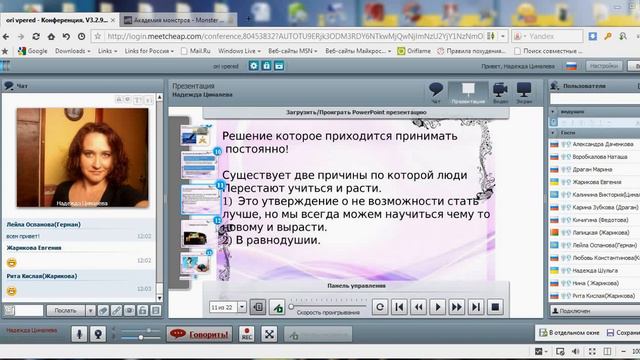Toggle the microphone button
This screenshot has width=640, height=360.
coord(79,334)
